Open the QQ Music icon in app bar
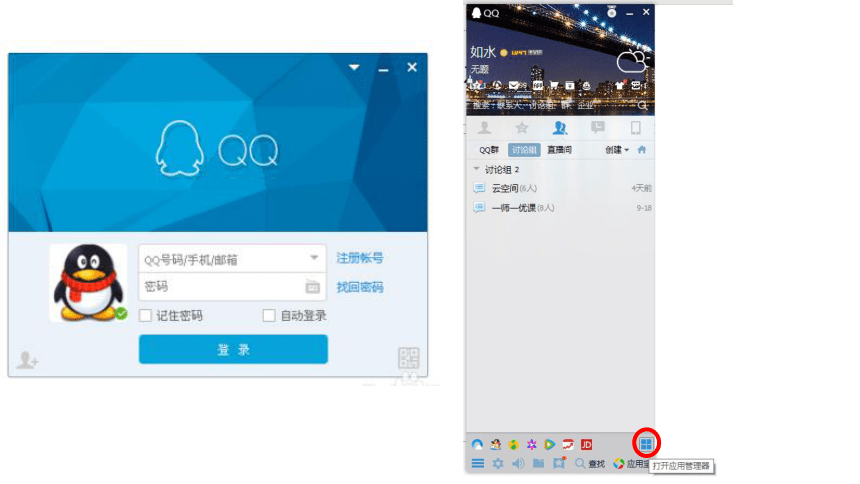The image size is (860, 484). click(x=513, y=444)
